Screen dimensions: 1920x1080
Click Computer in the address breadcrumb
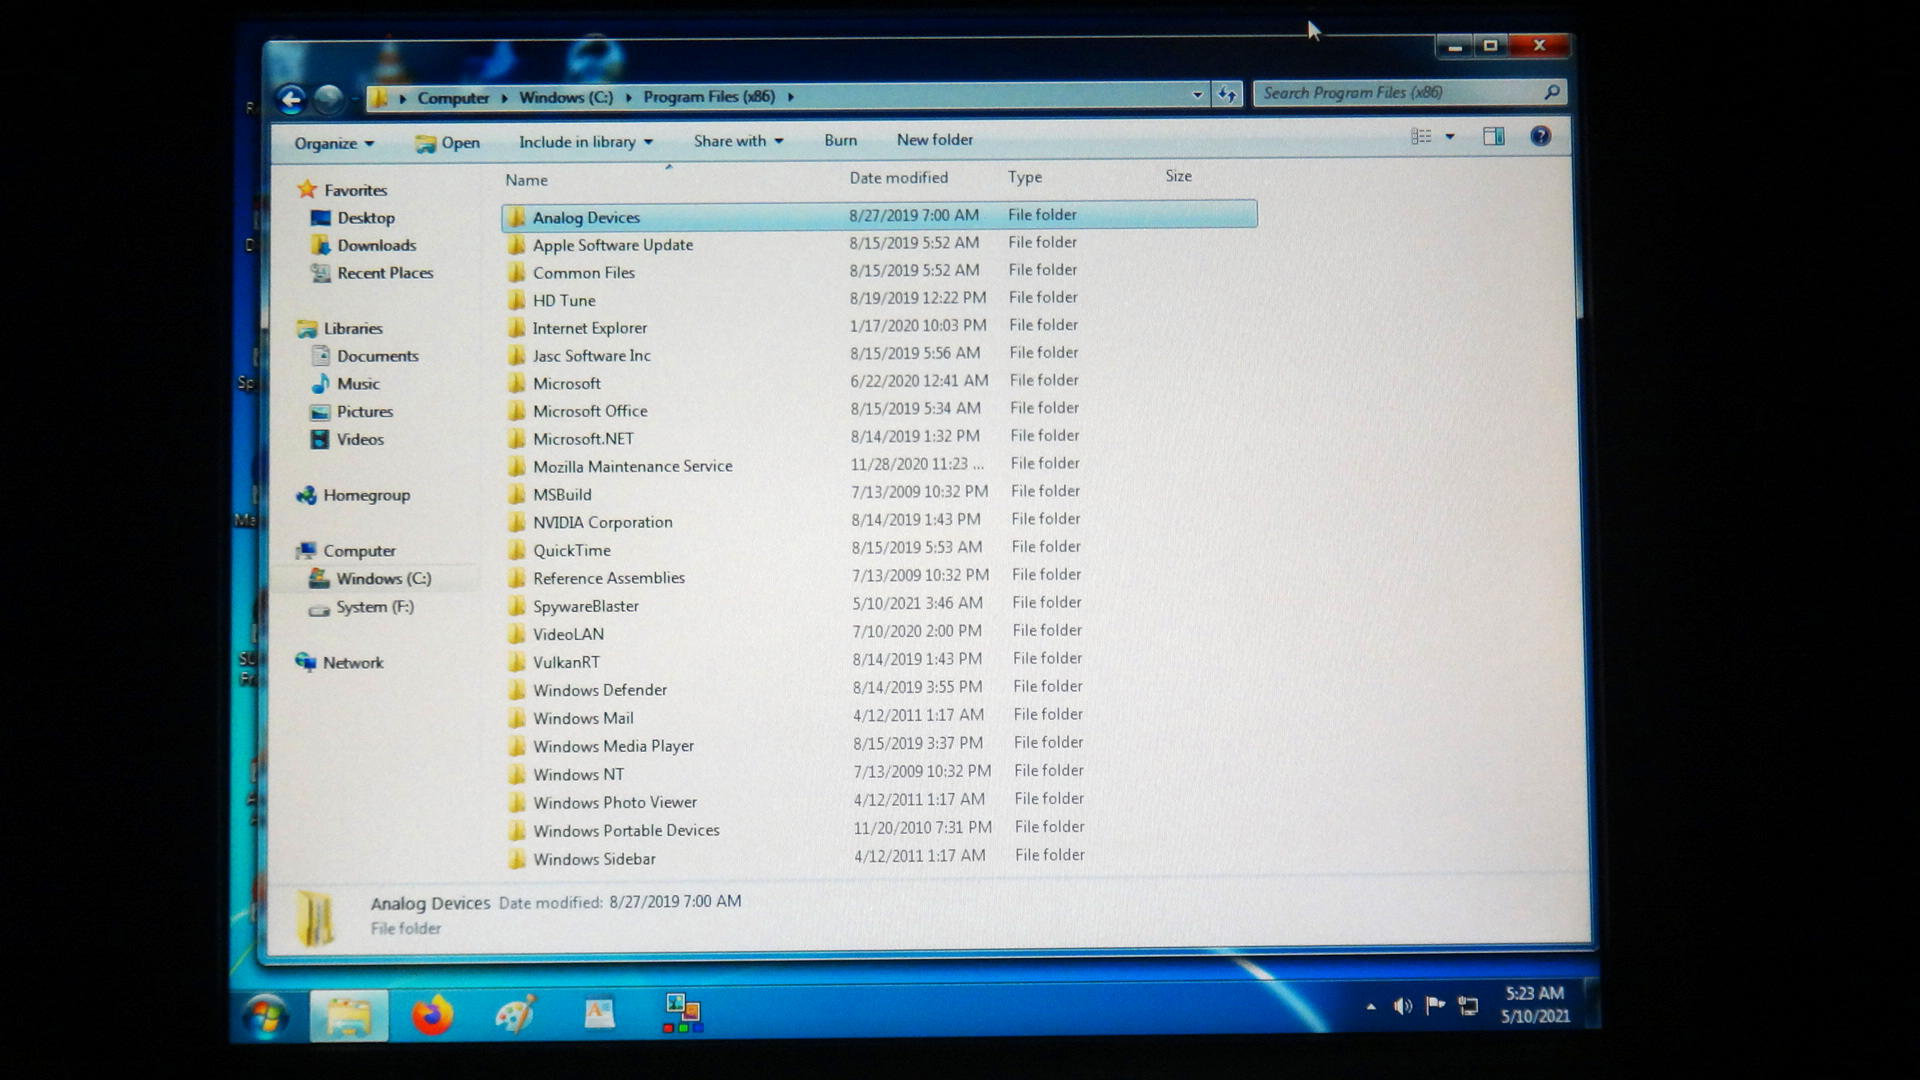pyautogui.click(x=453, y=98)
